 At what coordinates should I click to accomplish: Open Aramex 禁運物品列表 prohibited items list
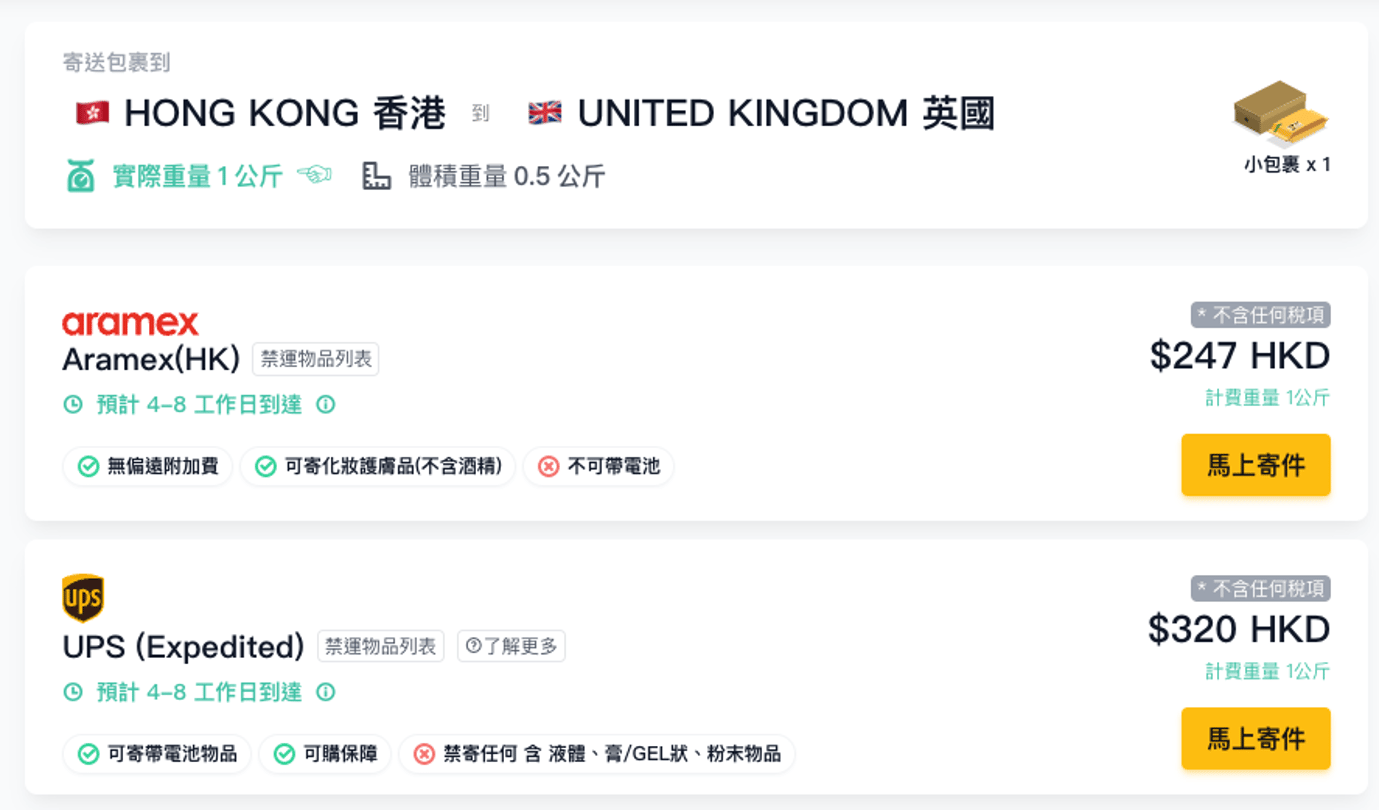[x=315, y=359]
